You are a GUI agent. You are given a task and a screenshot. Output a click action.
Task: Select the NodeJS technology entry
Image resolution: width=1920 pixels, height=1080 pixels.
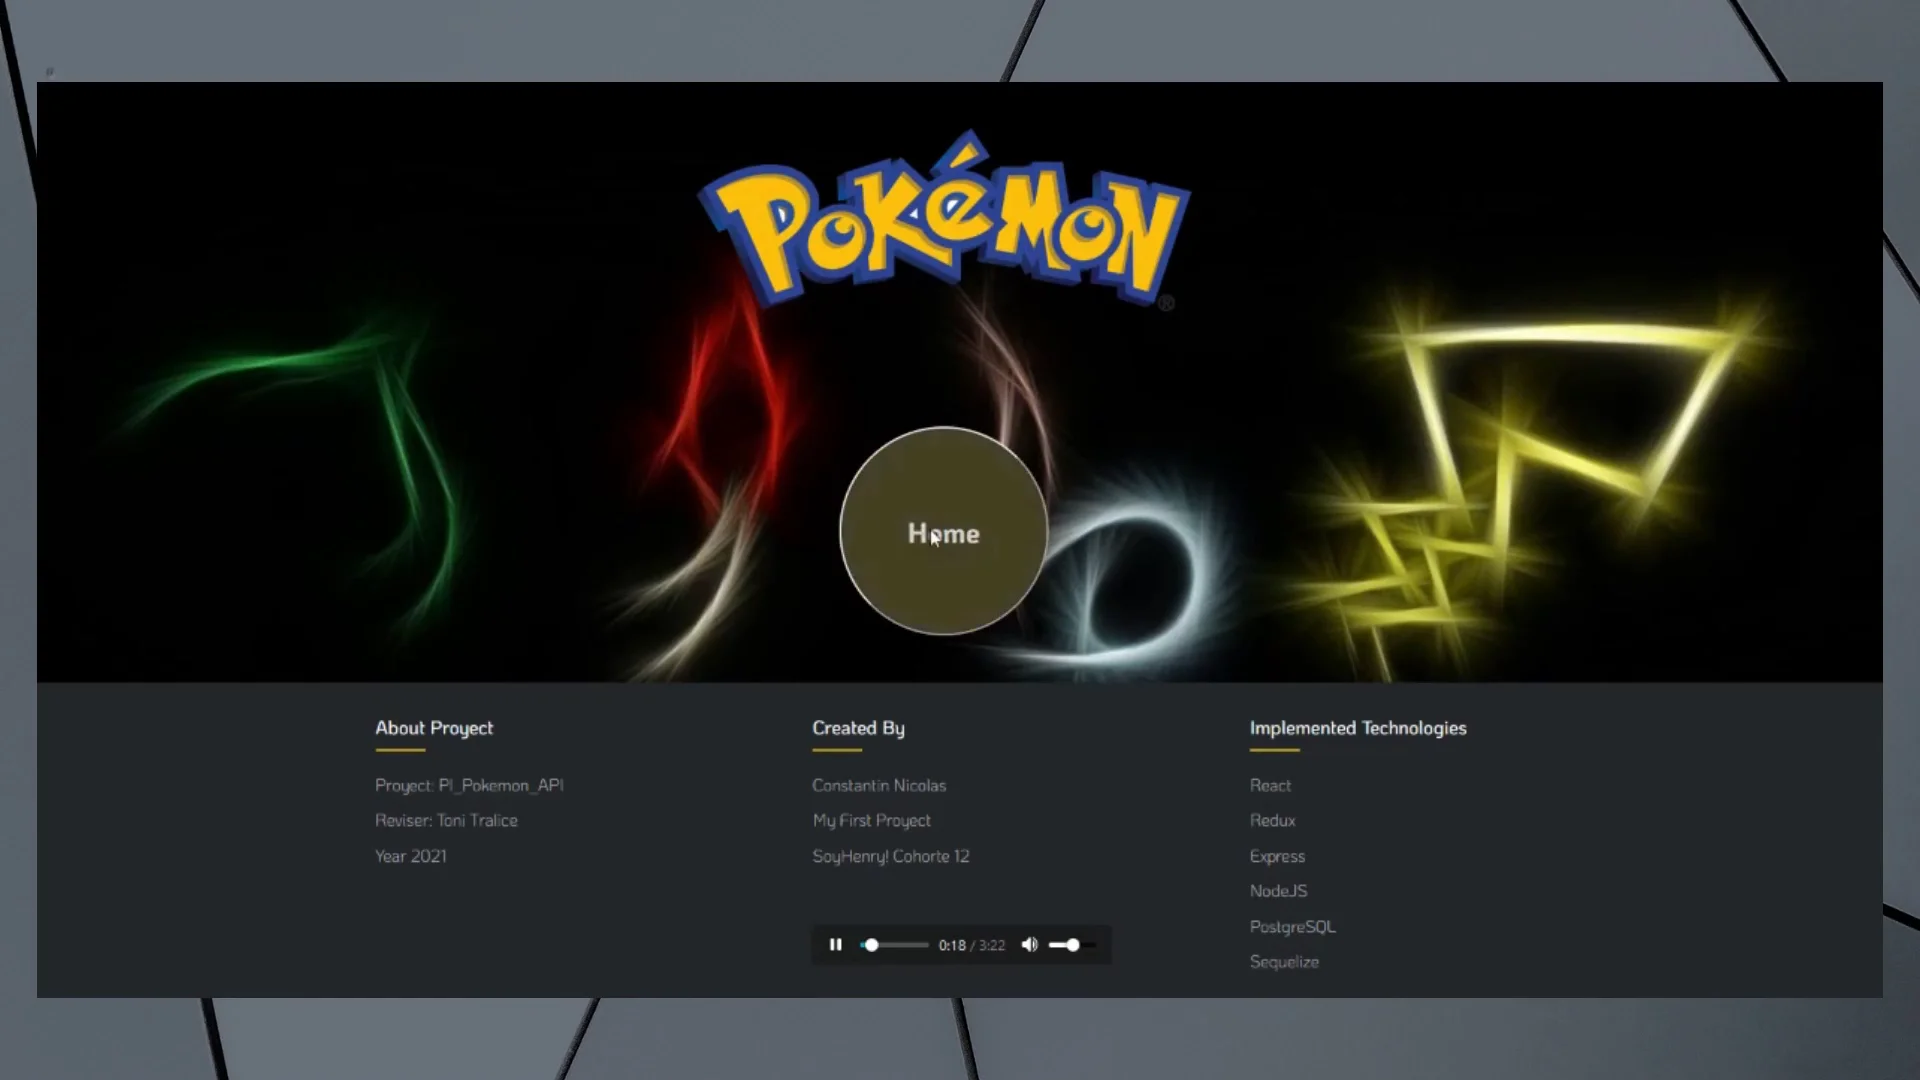click(x=1278, y=890)
